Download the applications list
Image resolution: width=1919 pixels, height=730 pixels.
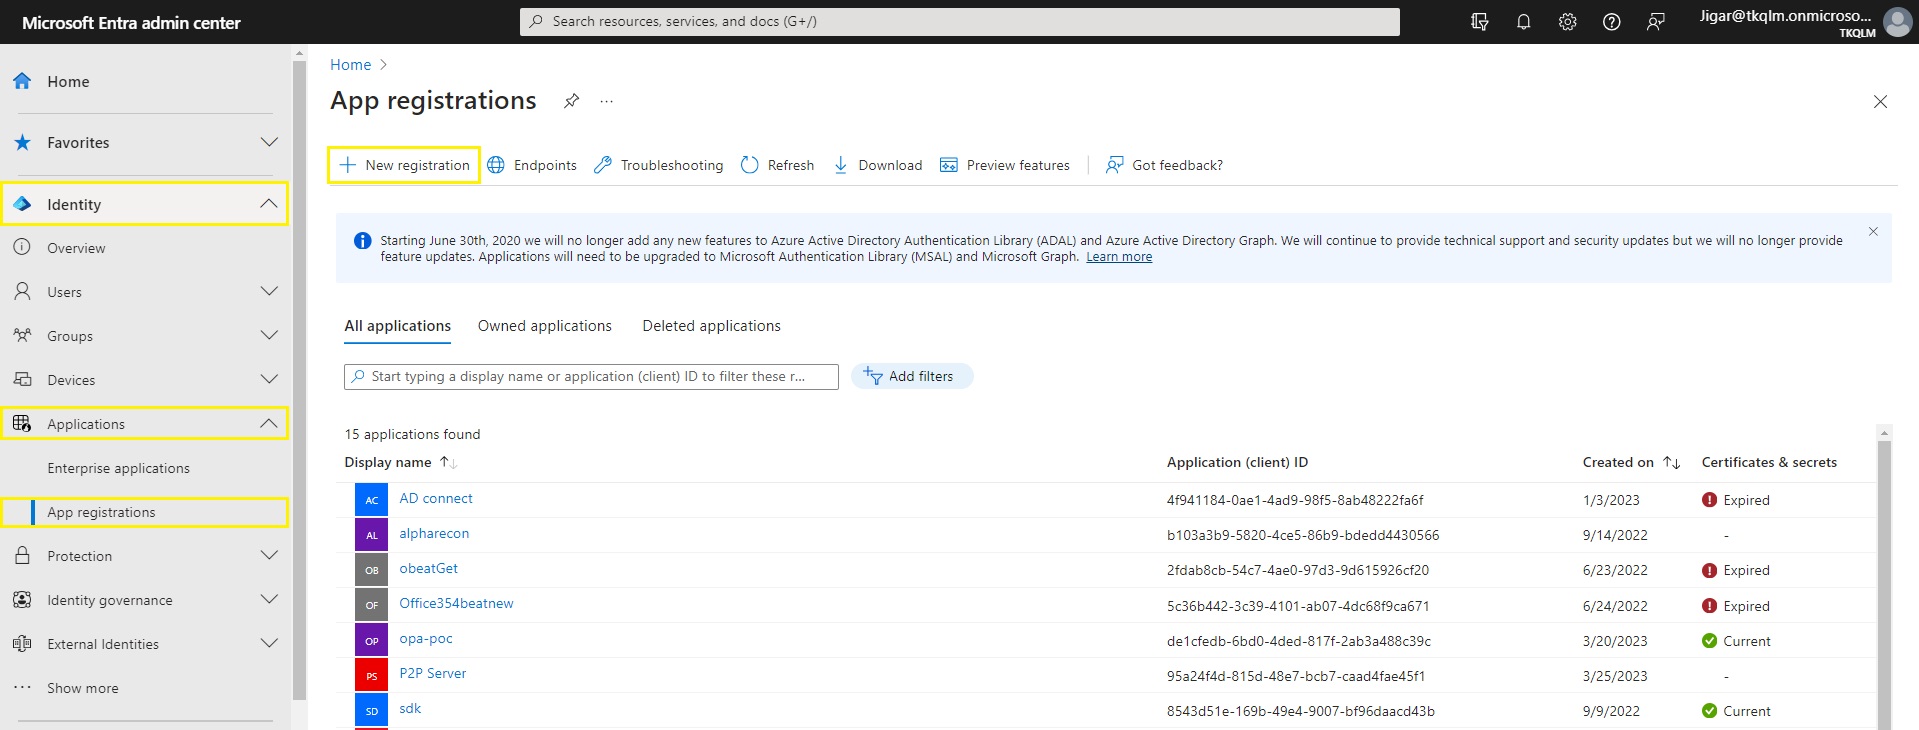coord(877,165)
